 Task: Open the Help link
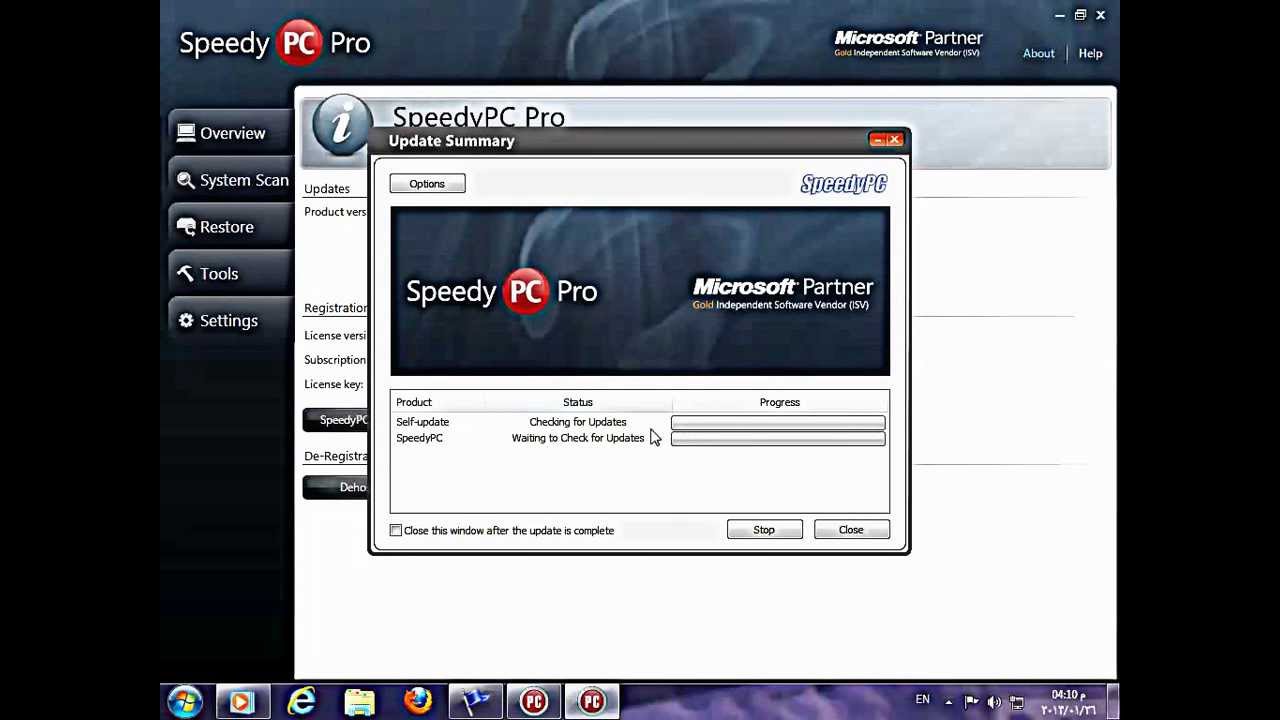(x=1090, y=54)
